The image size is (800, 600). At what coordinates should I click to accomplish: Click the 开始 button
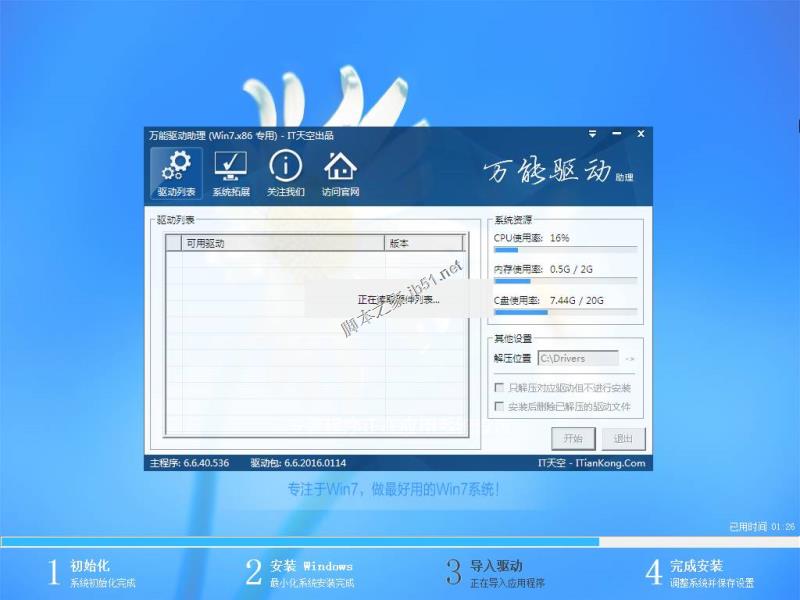(573, 438)
